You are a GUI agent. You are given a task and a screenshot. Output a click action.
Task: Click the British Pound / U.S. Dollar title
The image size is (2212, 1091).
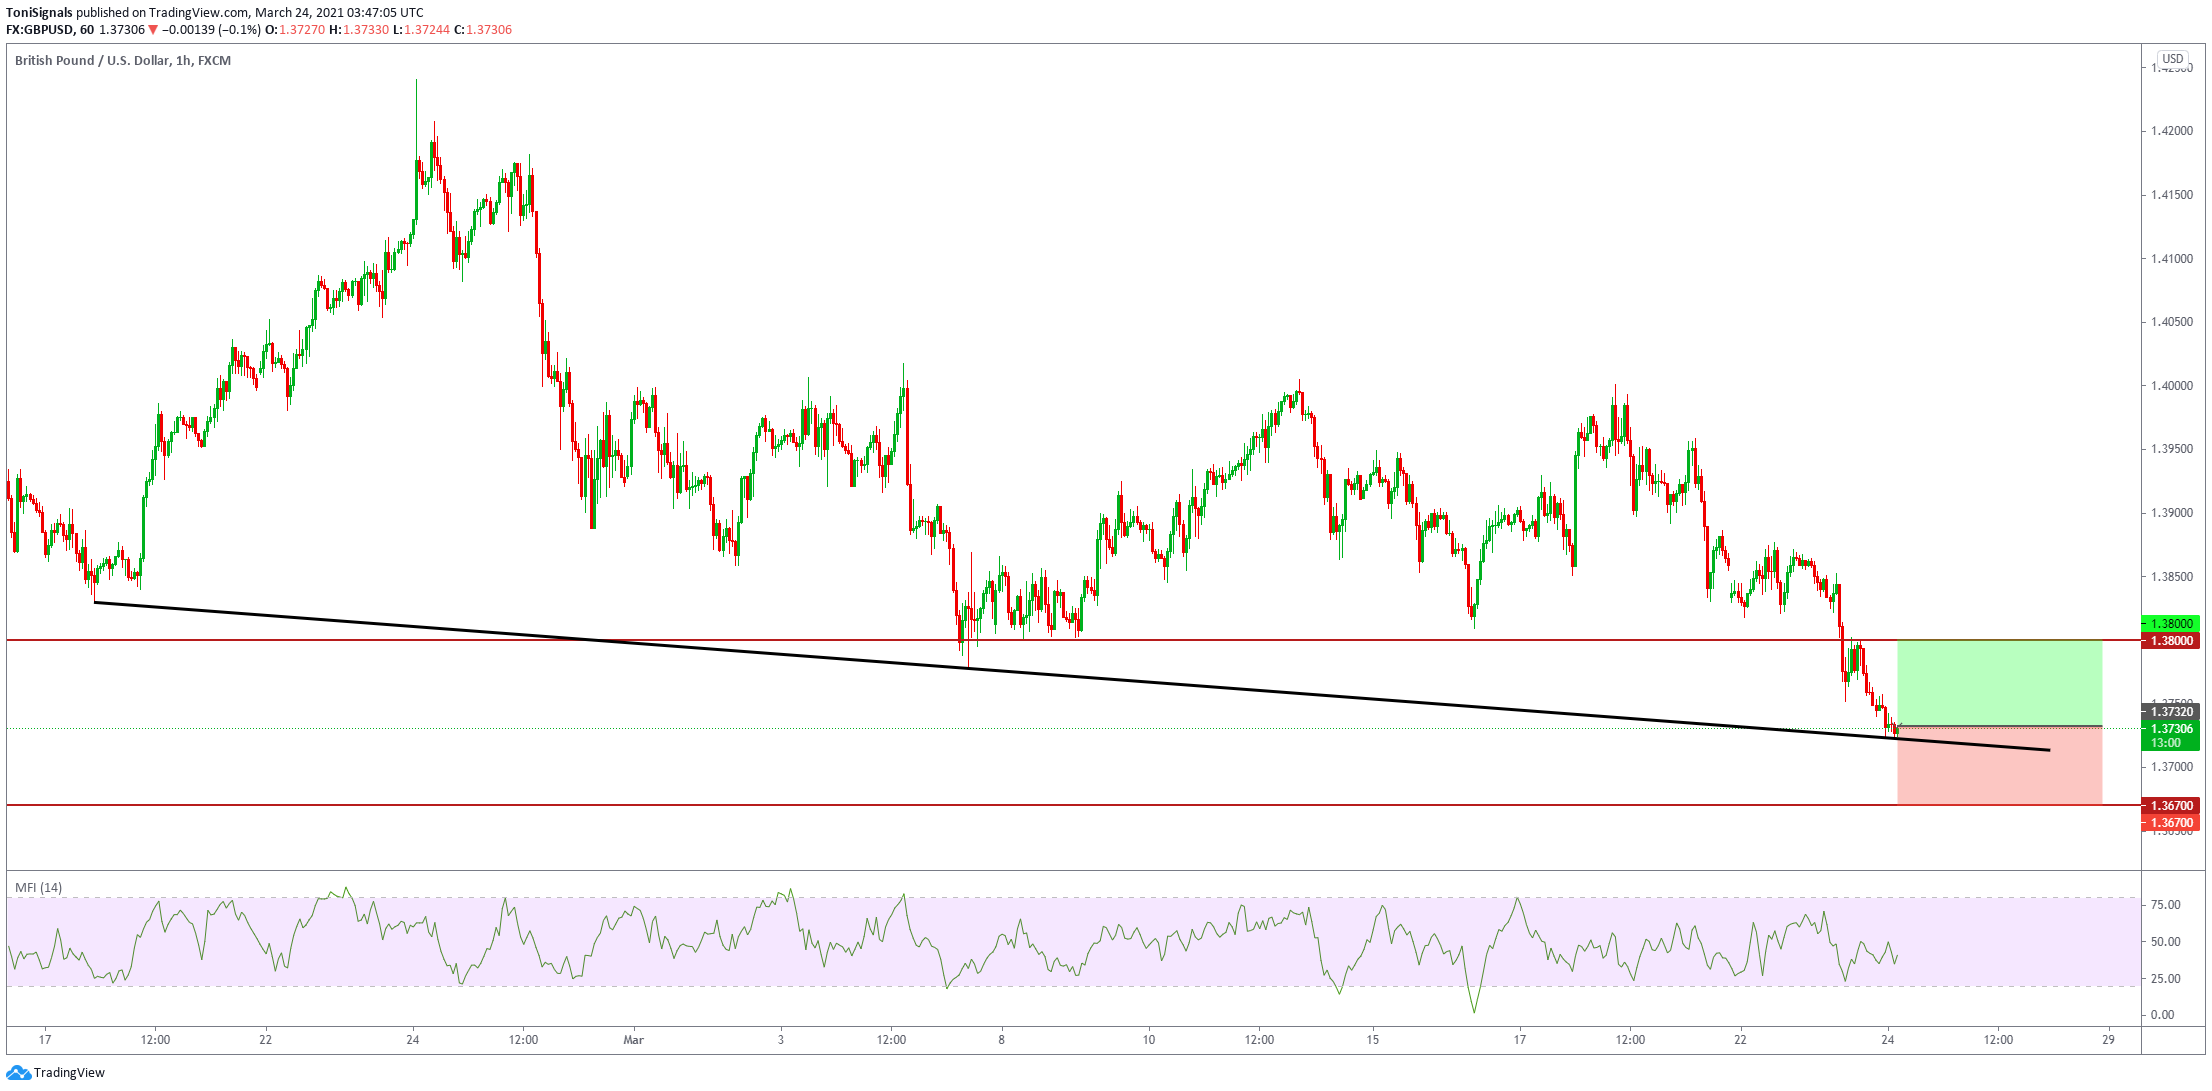pyautogui.click(x=92, y=61)
